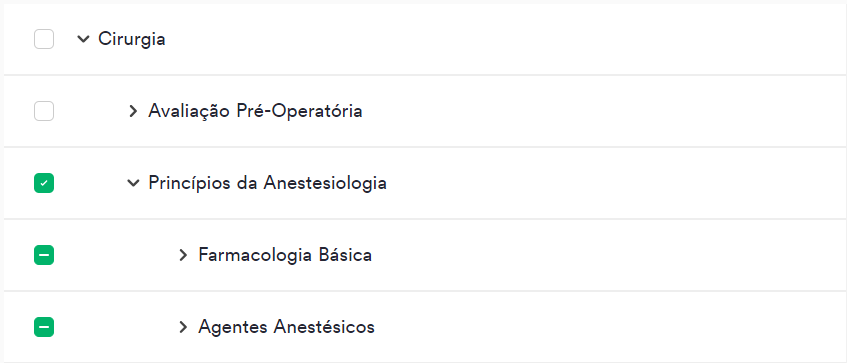Toggle the partial Farmacologia Básica checkbox

pos(44,255)
